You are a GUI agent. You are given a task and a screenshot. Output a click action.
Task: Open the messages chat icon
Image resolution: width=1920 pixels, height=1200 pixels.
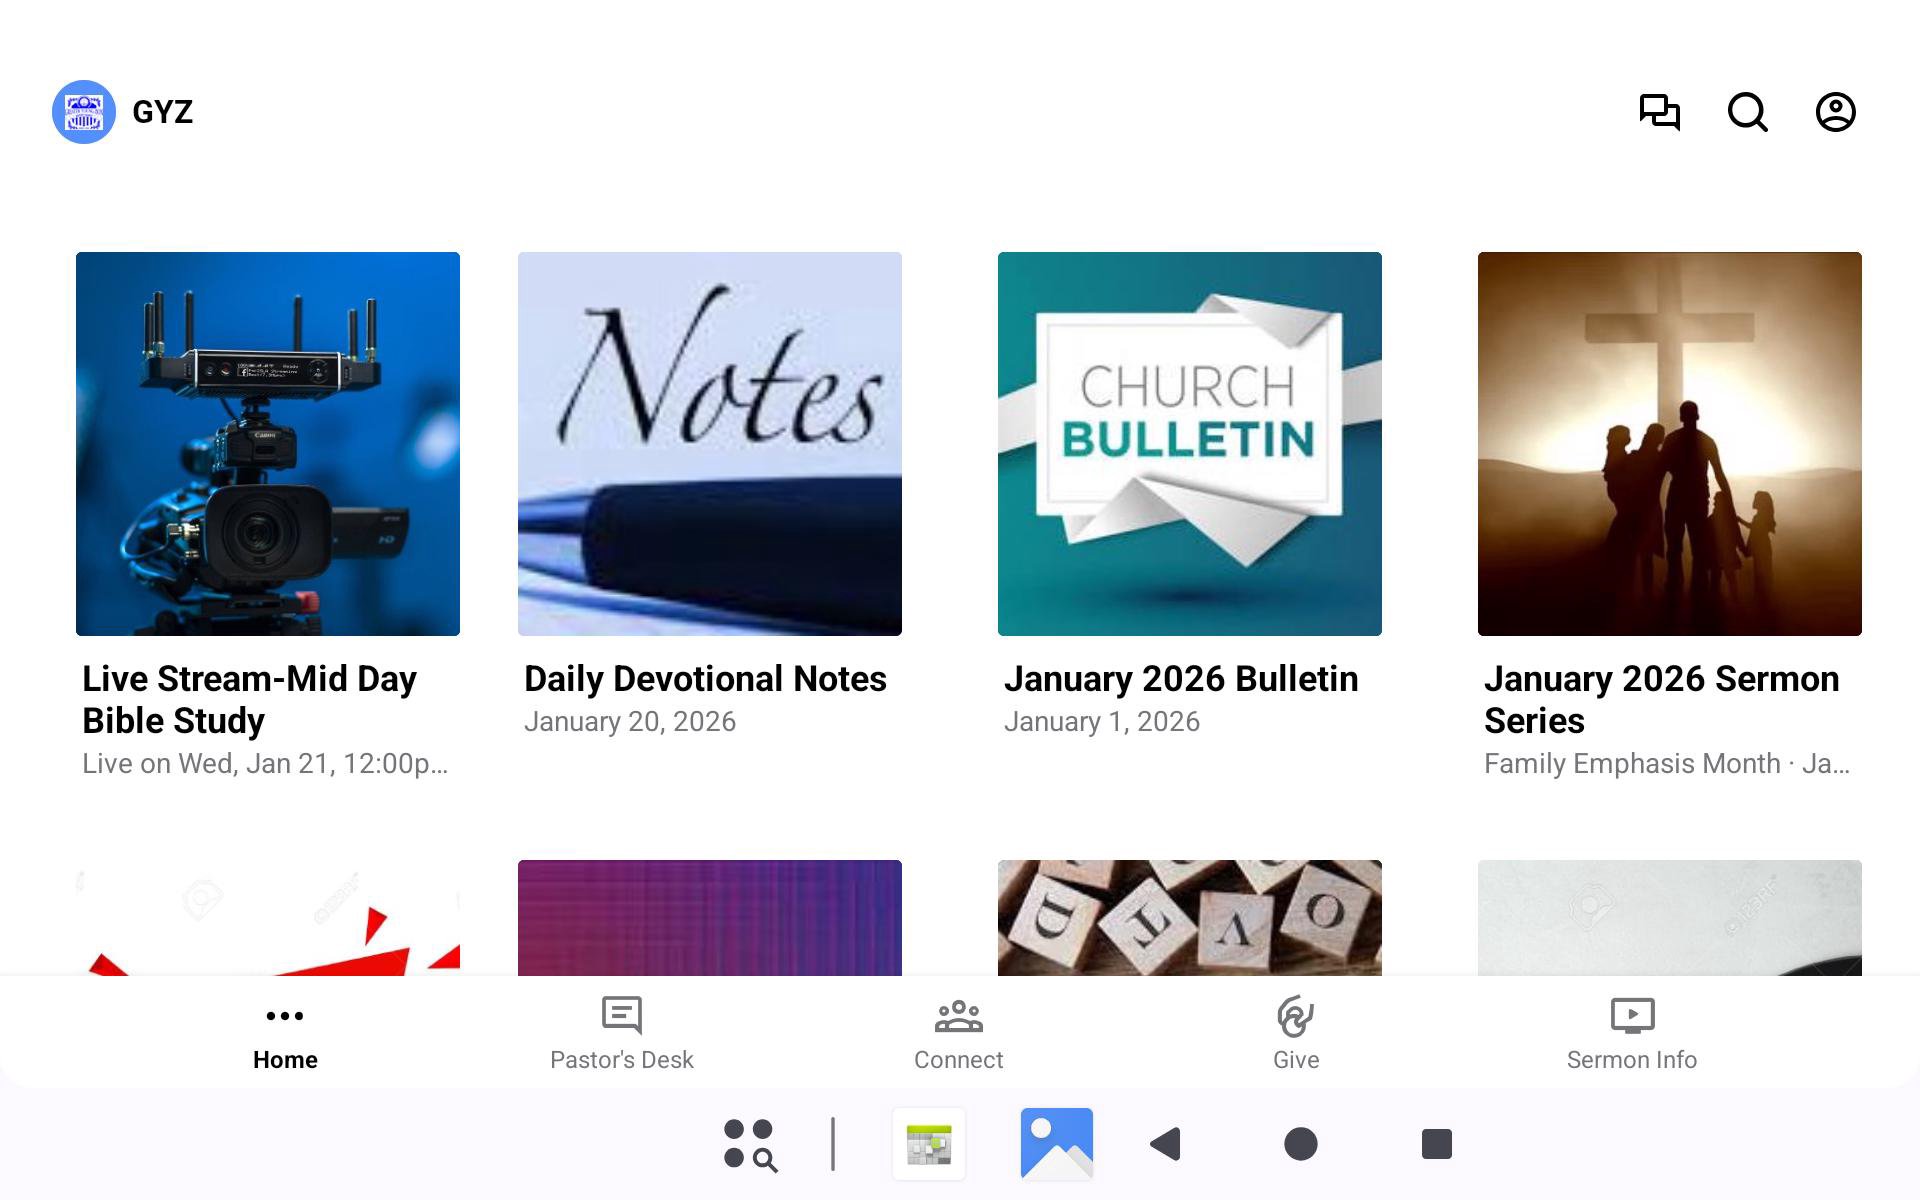(1659, 112)
